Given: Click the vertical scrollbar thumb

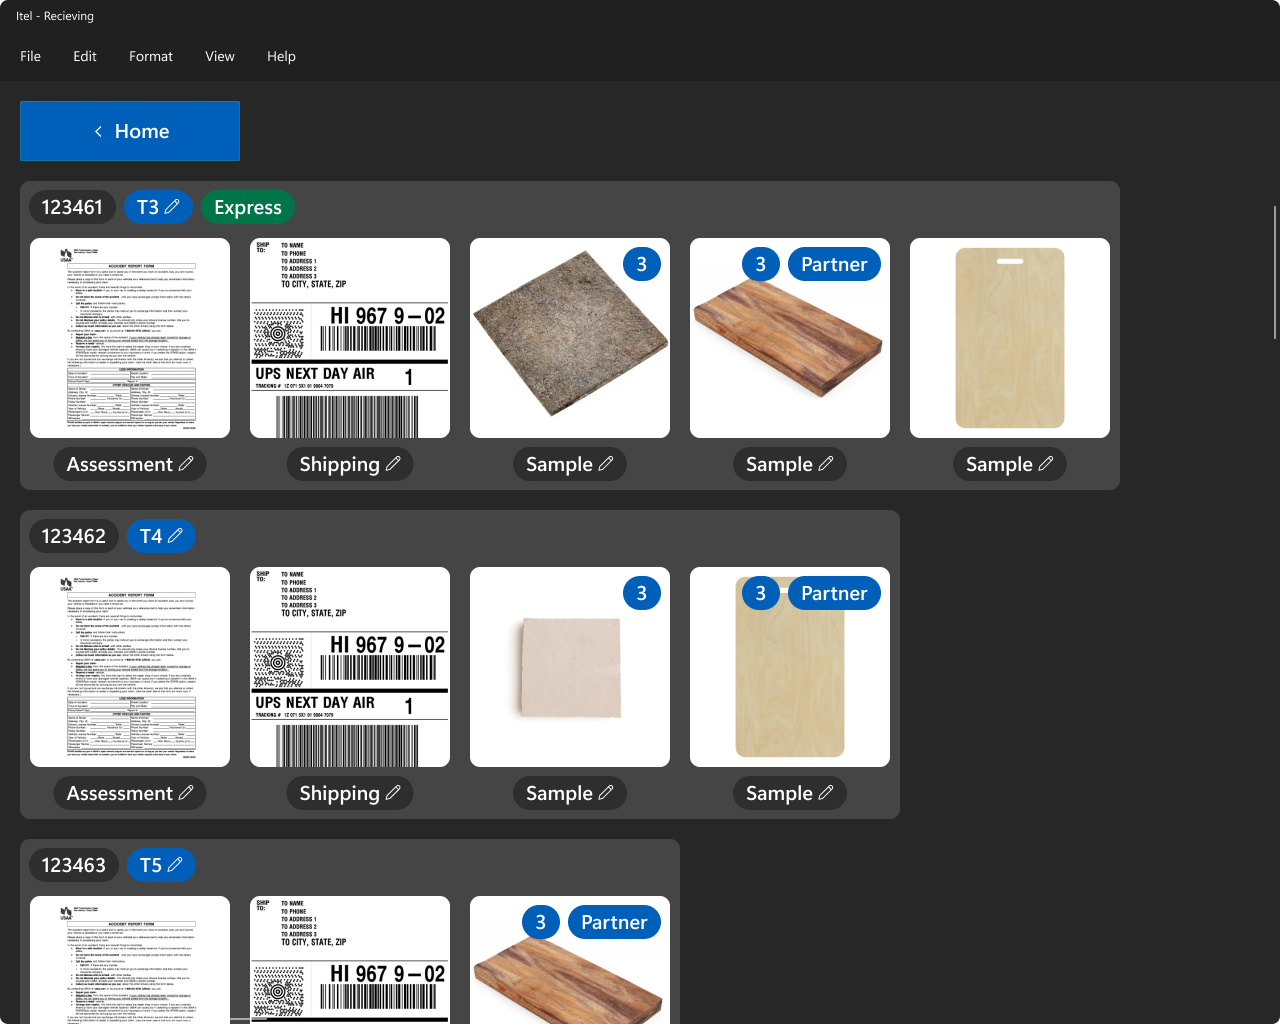Looking at the screenshot, I should coord(1275,273).
